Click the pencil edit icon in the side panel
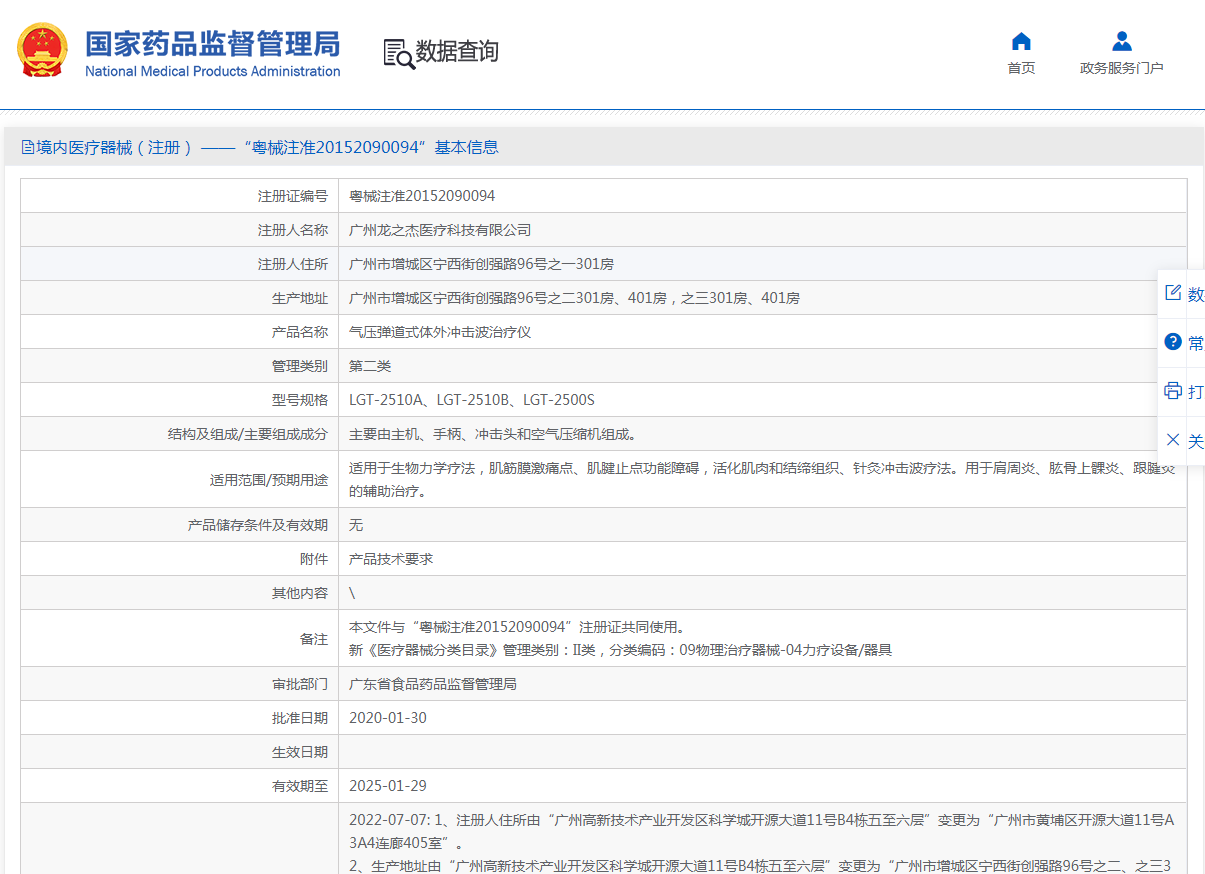The width and height of the screenshot is (1205, 874). pyautogui.click(x=1173, y=293)
